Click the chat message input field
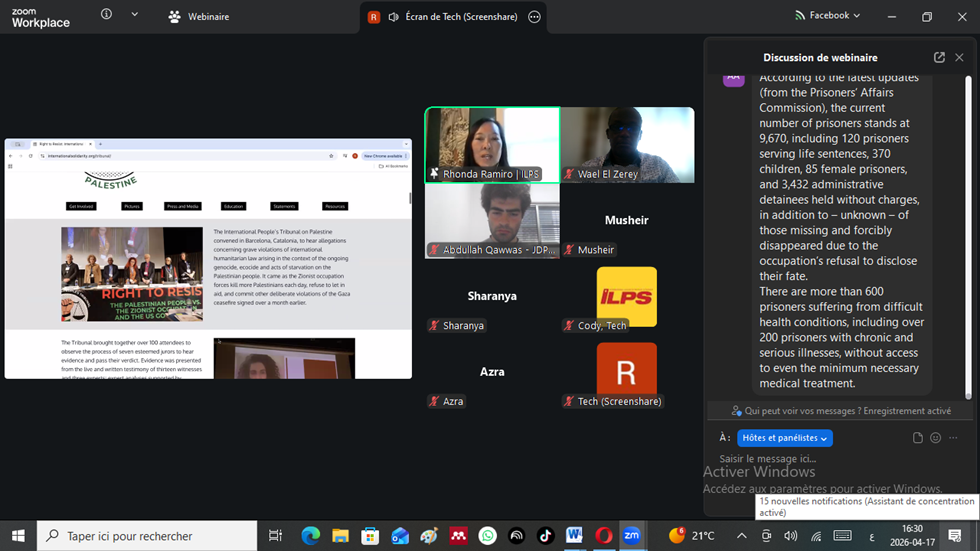 pyautogui.click(x=800, y=459)
